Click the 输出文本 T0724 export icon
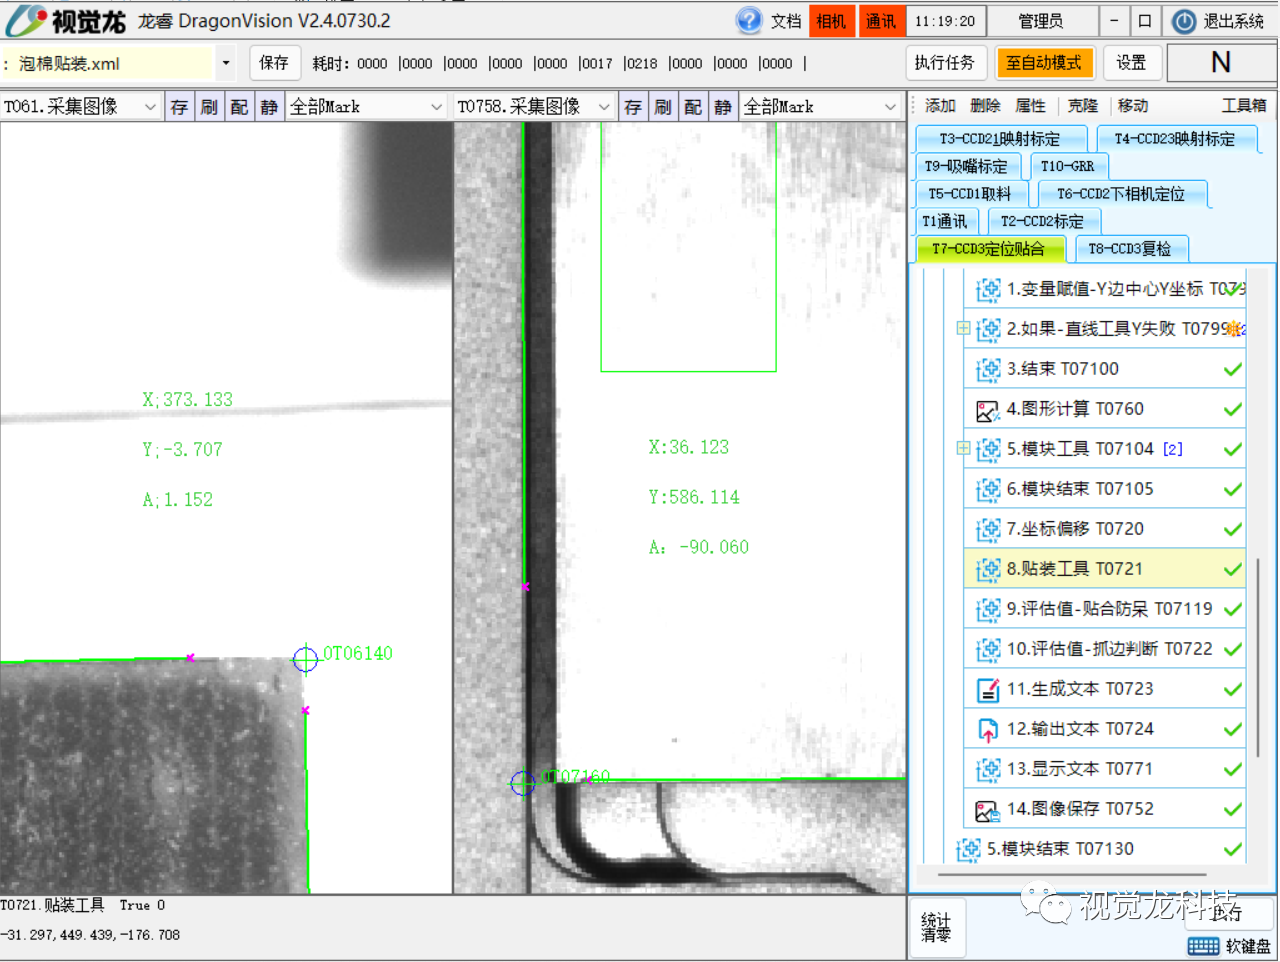The width and height of the screenshot is (1280, 962). 987,730
